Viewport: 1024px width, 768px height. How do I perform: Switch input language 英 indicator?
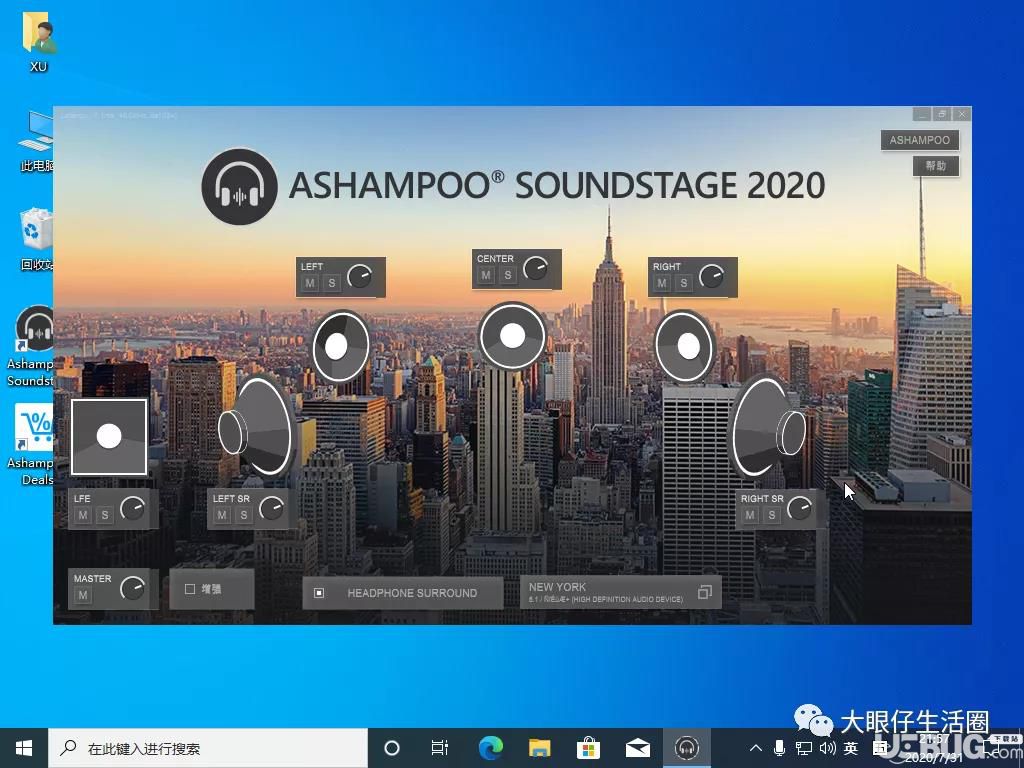pyautogui.click(x=850, y=748)
